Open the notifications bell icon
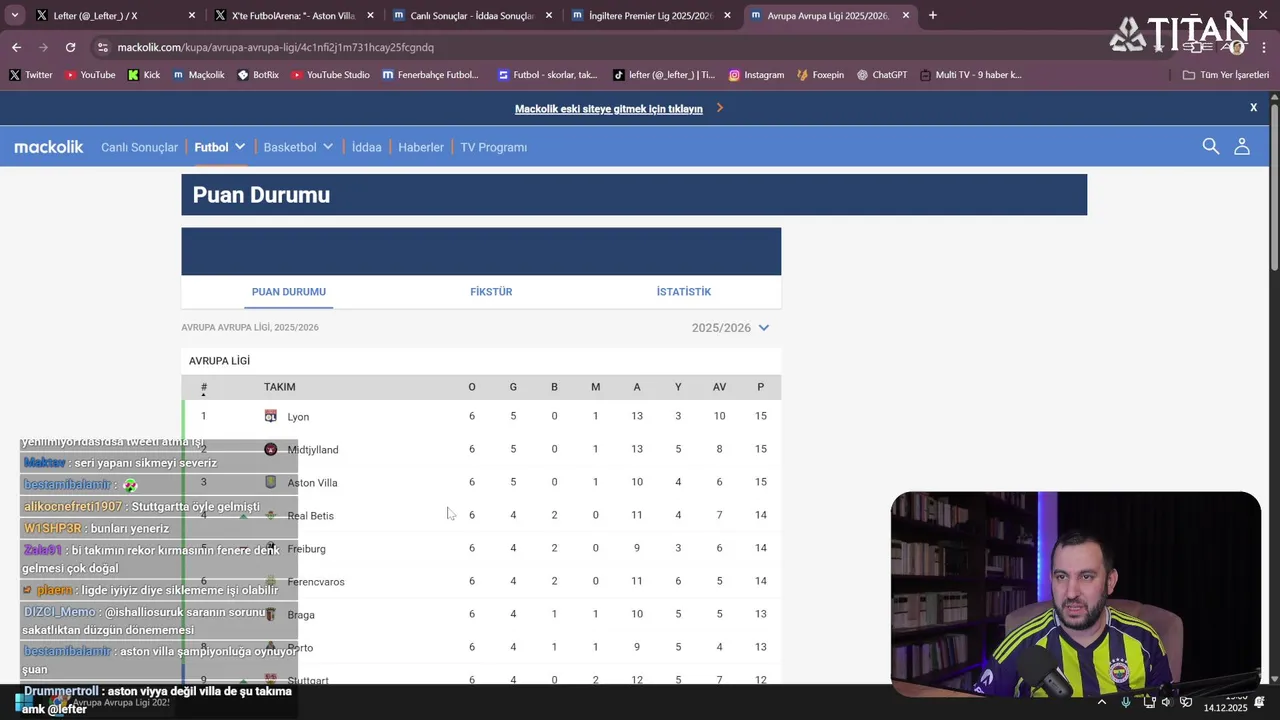1280x720 pixels. pos(1259,702)
